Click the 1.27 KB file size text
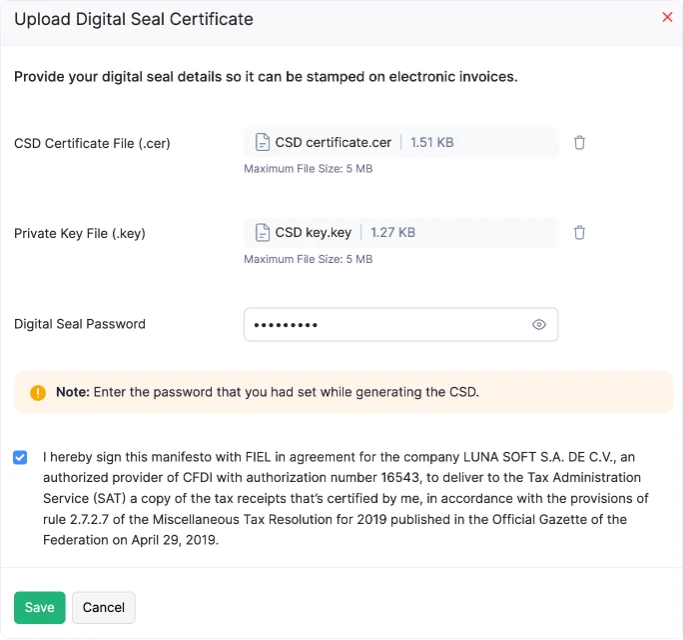 (x=392, y=233)
